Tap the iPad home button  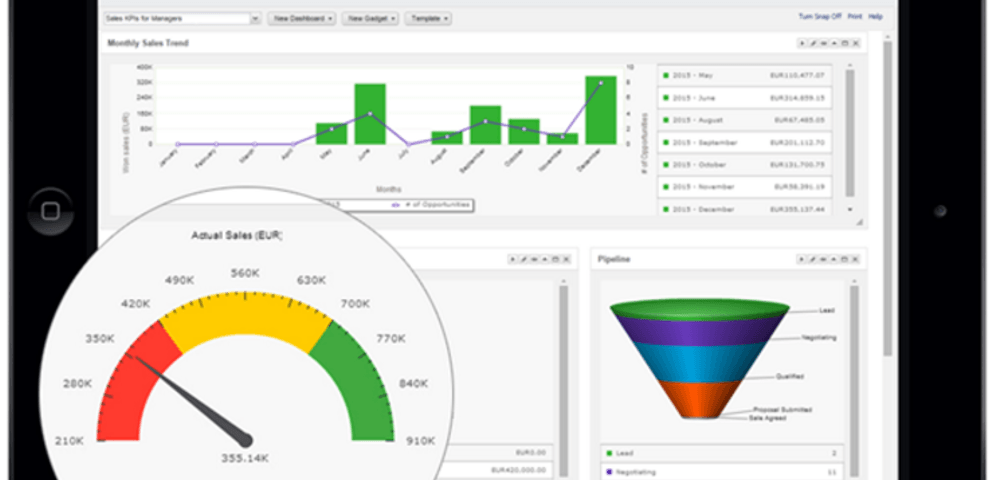tap(51, 211)
